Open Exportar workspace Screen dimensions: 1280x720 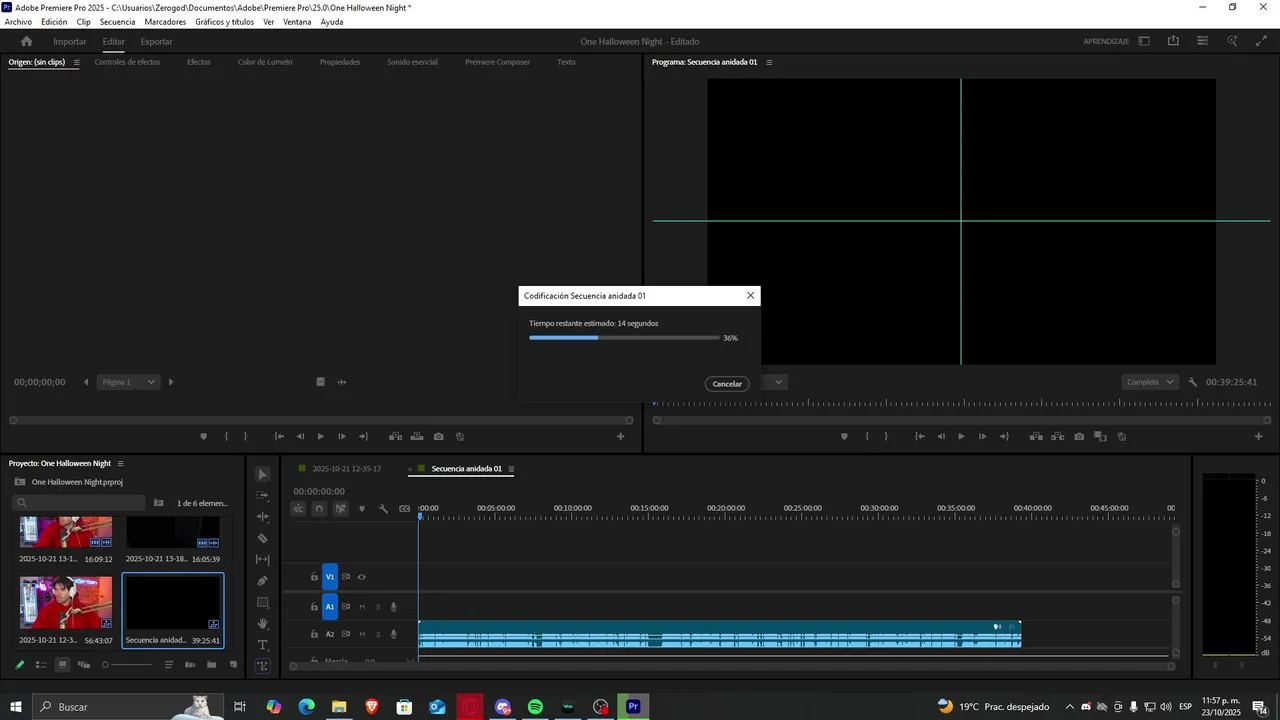(x=156, y=41)
